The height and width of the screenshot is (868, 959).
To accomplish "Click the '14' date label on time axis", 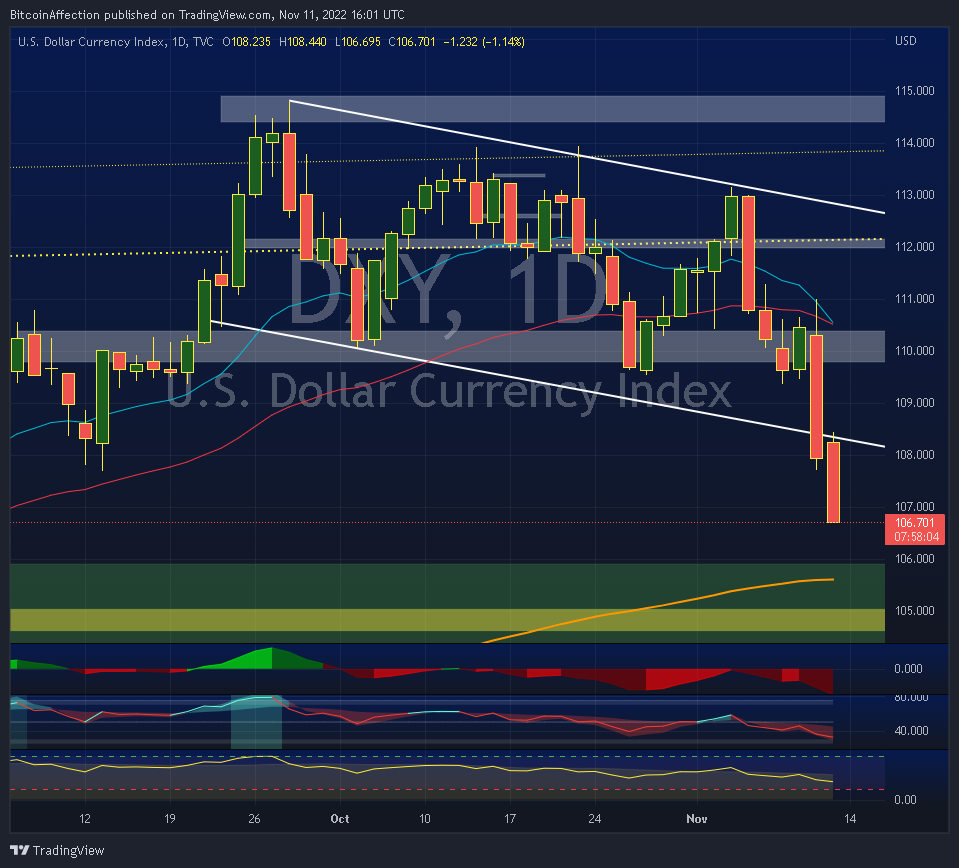I will 850,818.
